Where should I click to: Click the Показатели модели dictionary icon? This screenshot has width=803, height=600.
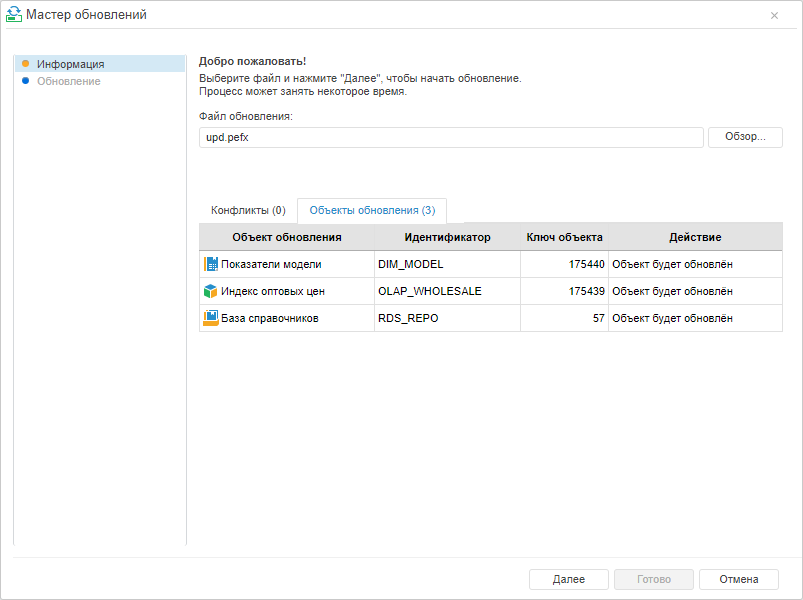coord(210,264)
